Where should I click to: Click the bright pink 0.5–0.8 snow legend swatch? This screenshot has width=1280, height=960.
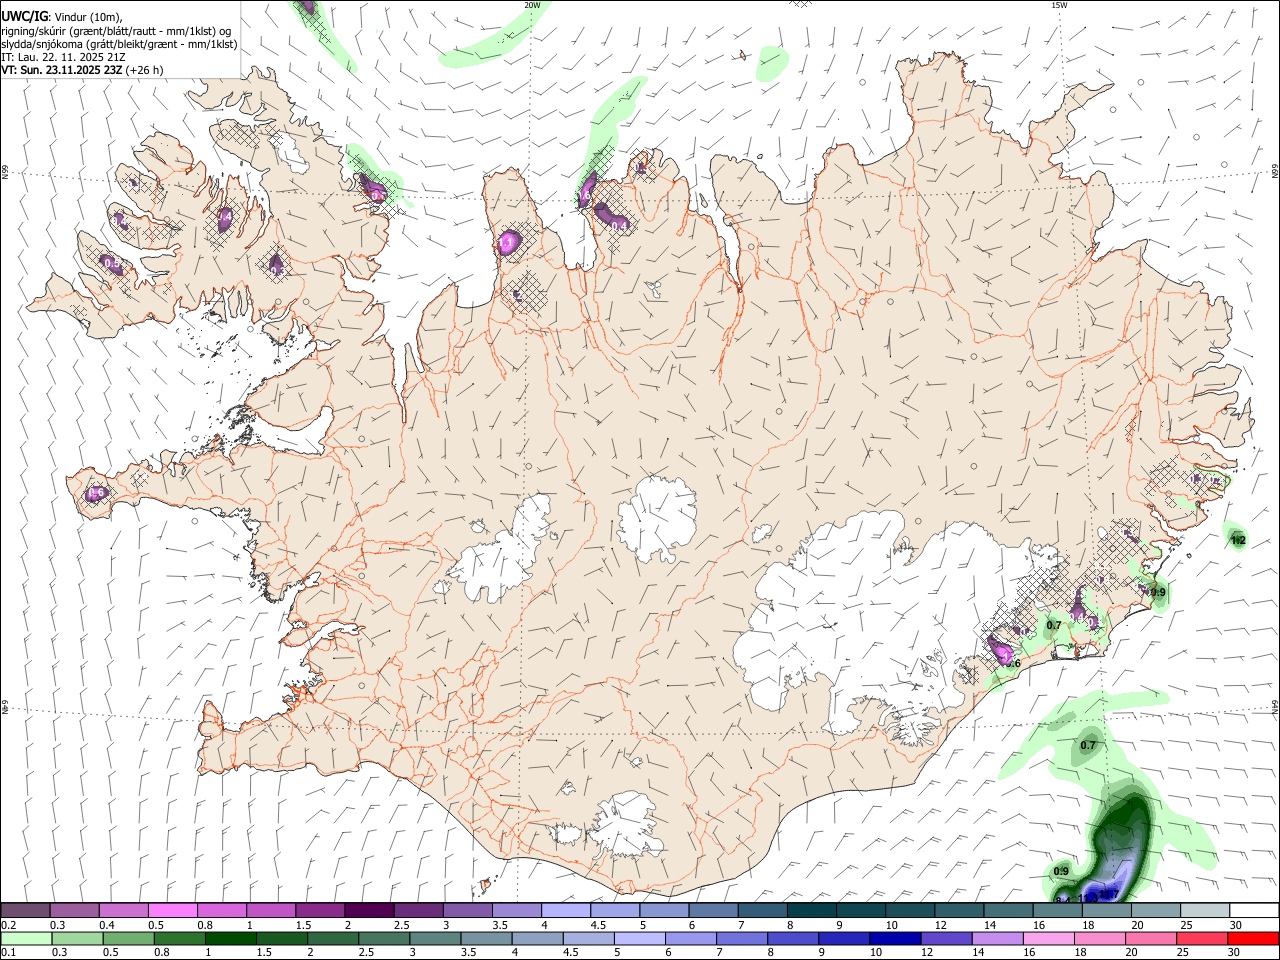point(172,910)
